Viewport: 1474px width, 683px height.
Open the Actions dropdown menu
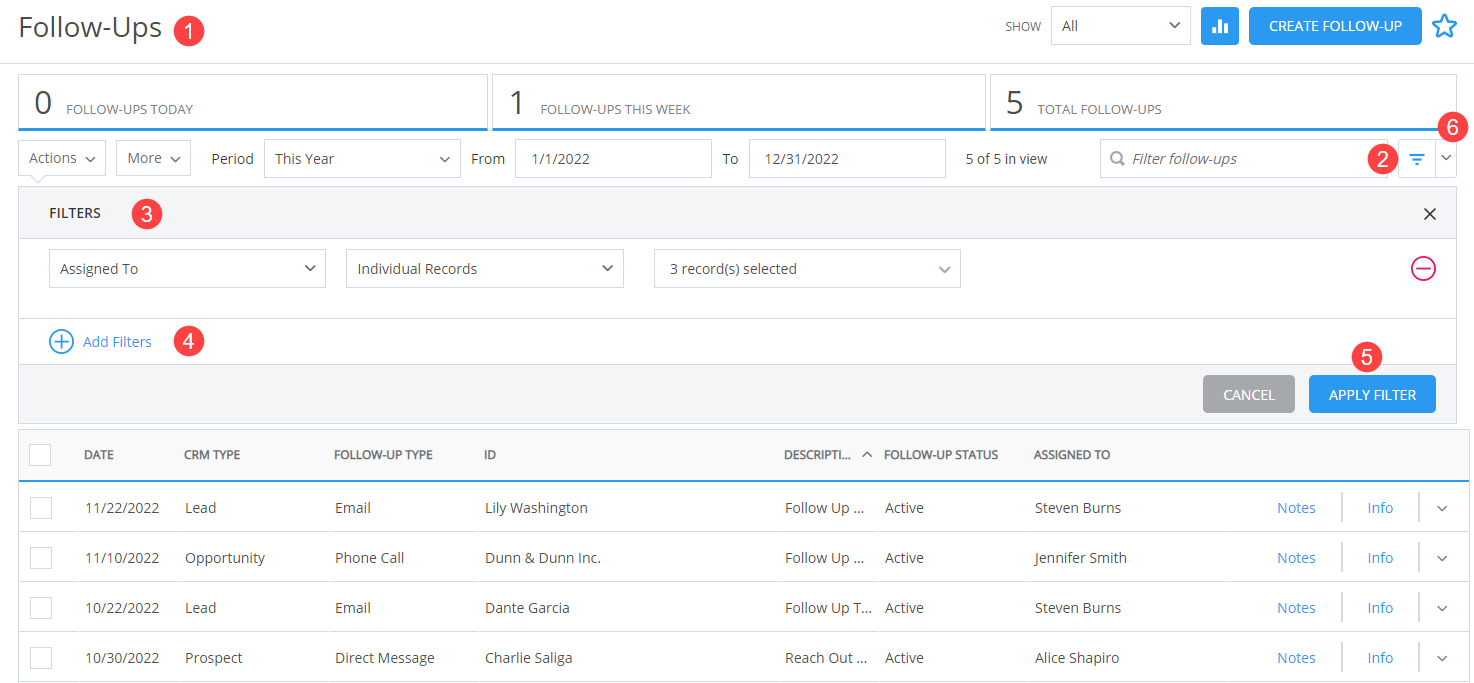[x=62, y=158]
